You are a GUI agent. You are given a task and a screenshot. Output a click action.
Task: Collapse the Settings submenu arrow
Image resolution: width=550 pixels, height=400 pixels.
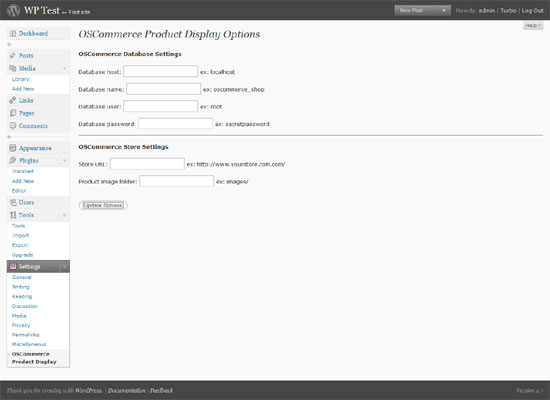65,267
